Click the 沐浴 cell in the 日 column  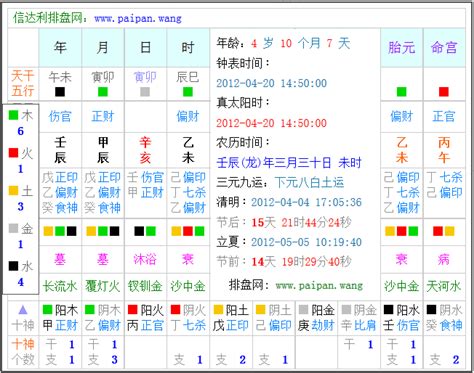[145, 259]
